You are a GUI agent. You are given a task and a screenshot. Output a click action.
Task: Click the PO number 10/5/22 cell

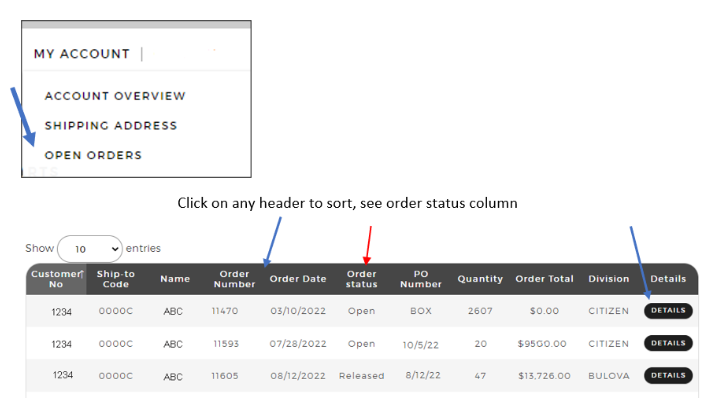coord(421,345)
